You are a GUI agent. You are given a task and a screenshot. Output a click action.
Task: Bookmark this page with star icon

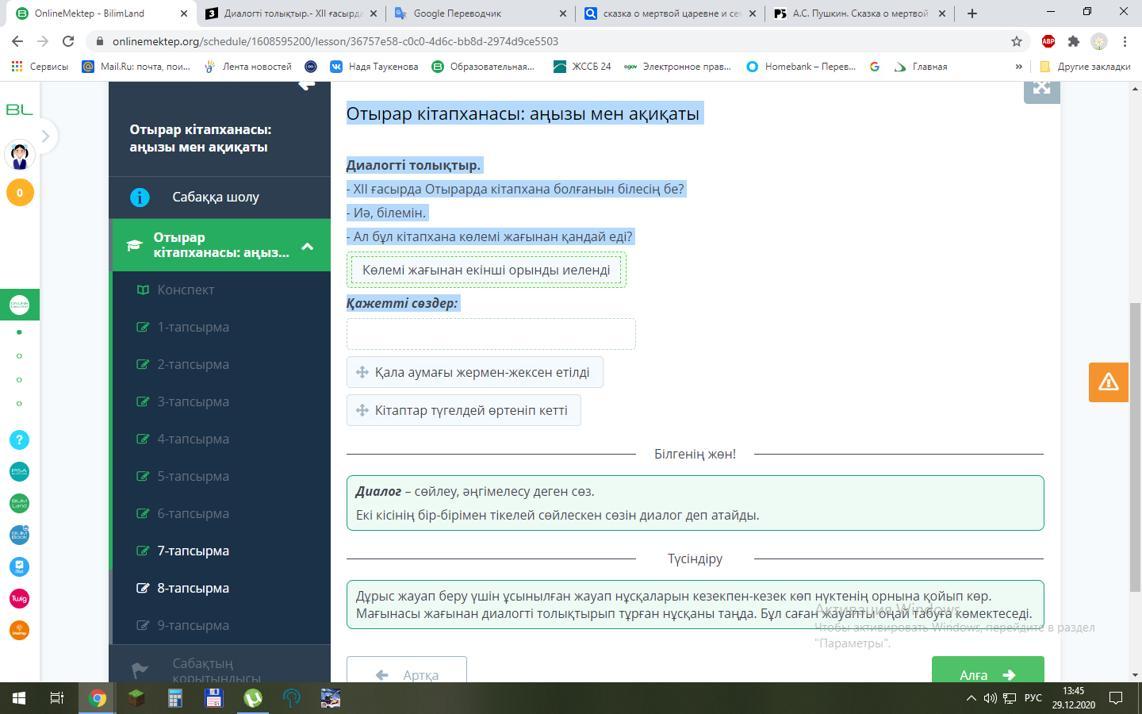tap(1016, 42)
